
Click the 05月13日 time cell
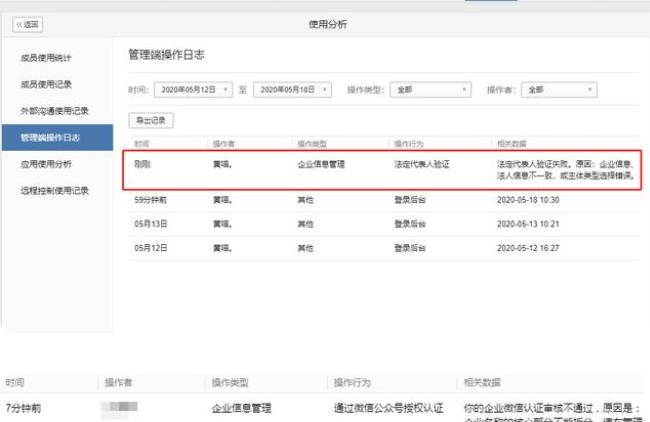[x=150, y=224]
